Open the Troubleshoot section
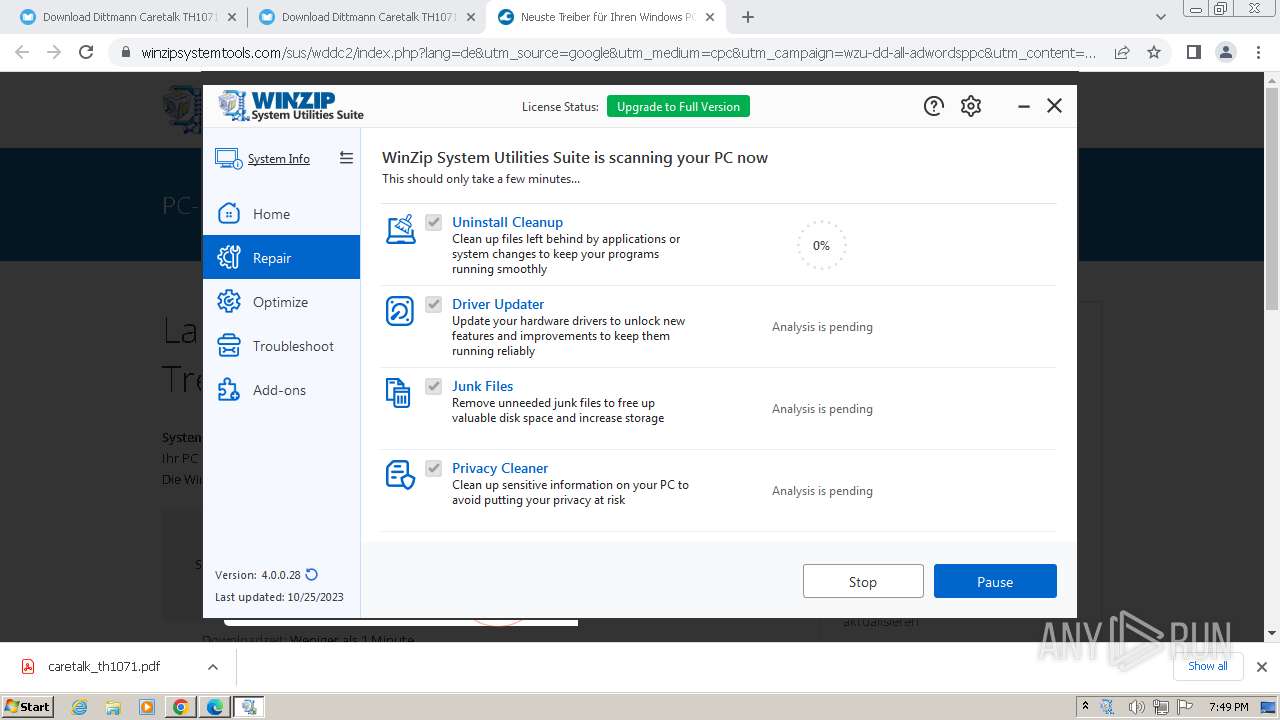The width and height of the screenshot is (1280, 720). [x=281, y=346]
